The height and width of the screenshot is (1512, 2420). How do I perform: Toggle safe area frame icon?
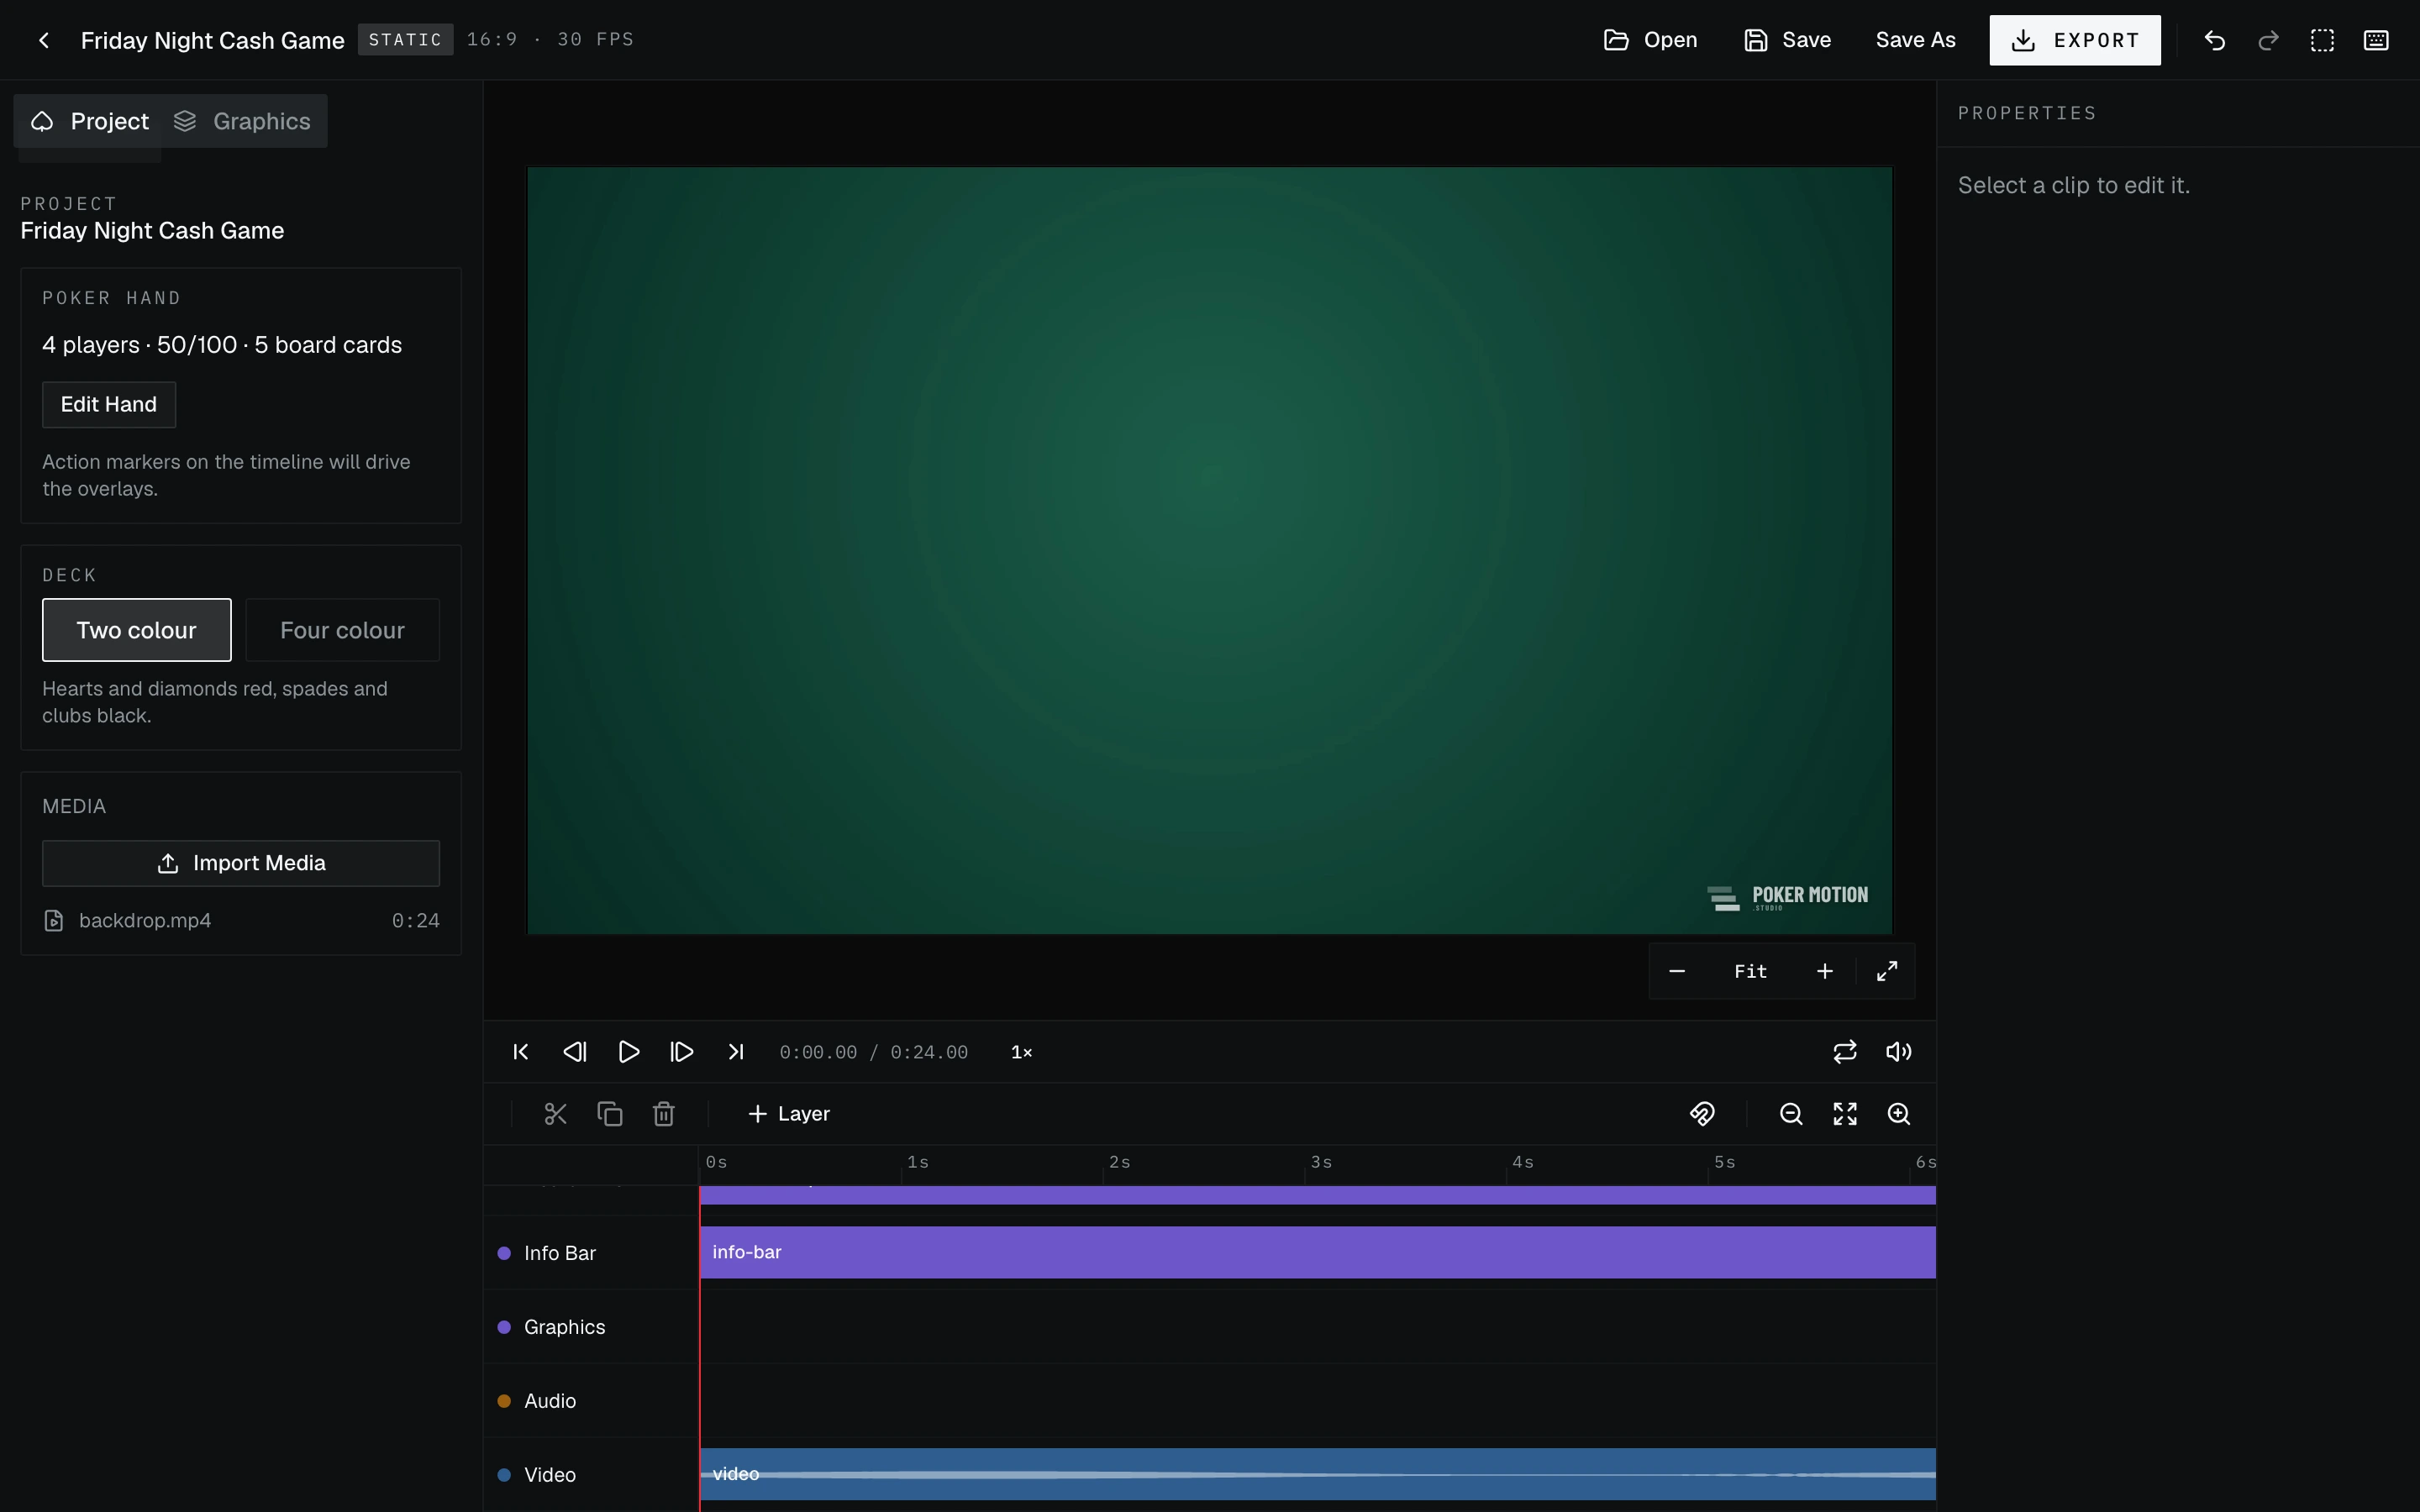[2322, 40]
